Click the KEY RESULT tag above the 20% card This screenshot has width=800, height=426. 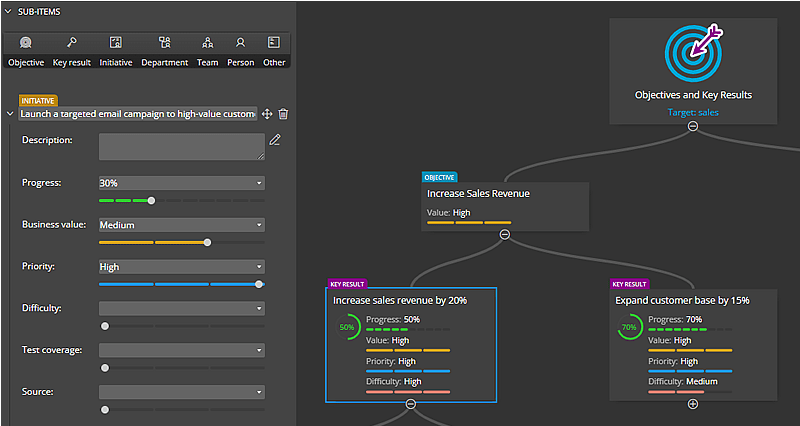tap(347, 284)
